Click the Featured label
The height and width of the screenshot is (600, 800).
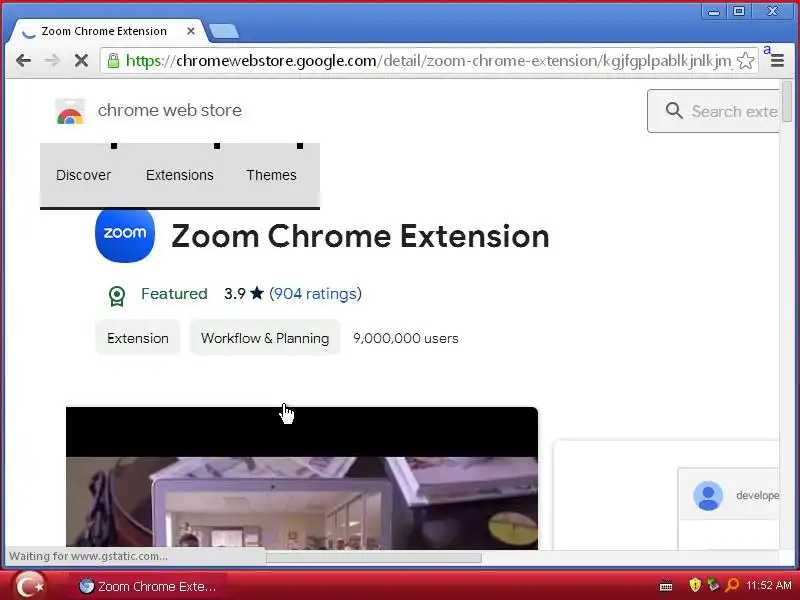tap(174, 294)
